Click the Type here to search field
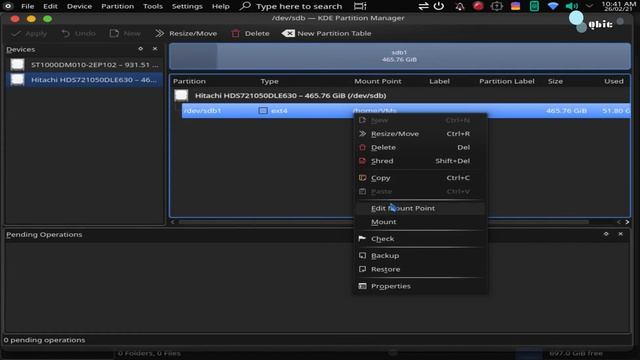 pyautogui.click(x=299, y=6)
